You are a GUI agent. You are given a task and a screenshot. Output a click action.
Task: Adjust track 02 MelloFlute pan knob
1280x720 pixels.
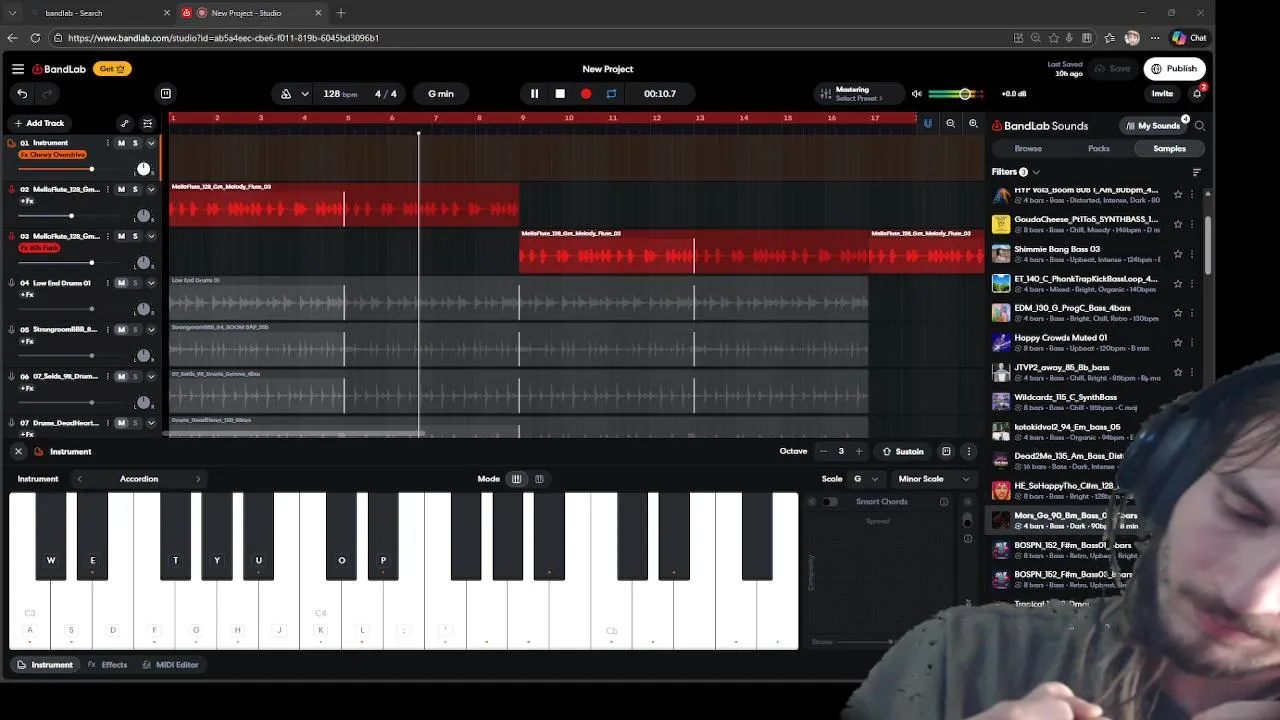click(143, 216)
